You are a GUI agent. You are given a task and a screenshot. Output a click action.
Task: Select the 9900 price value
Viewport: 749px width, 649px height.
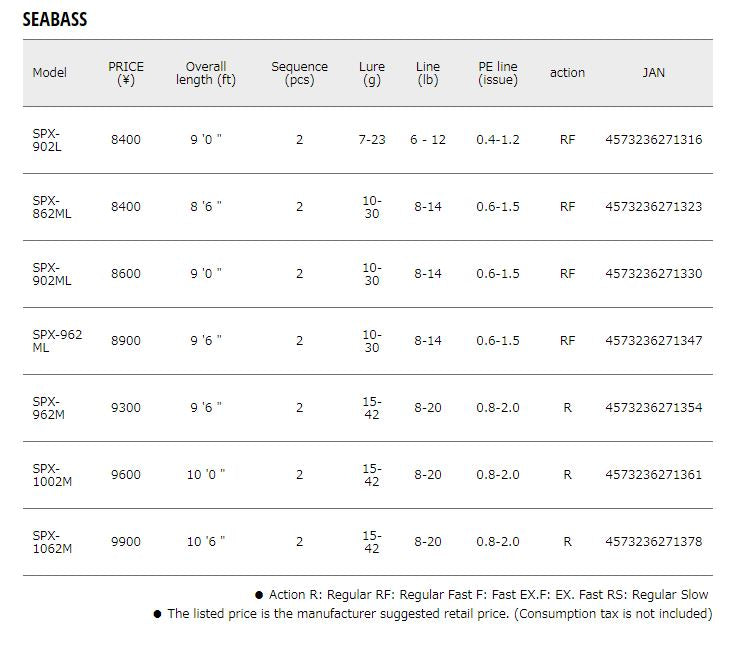tap(126, 542)
